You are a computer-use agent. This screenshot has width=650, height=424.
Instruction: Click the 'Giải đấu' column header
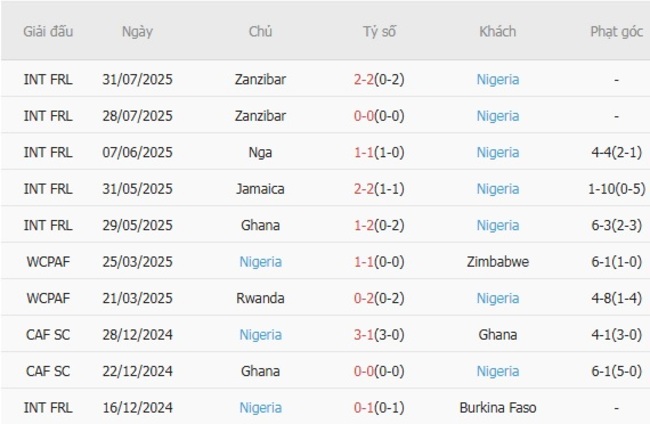point(48,31)
